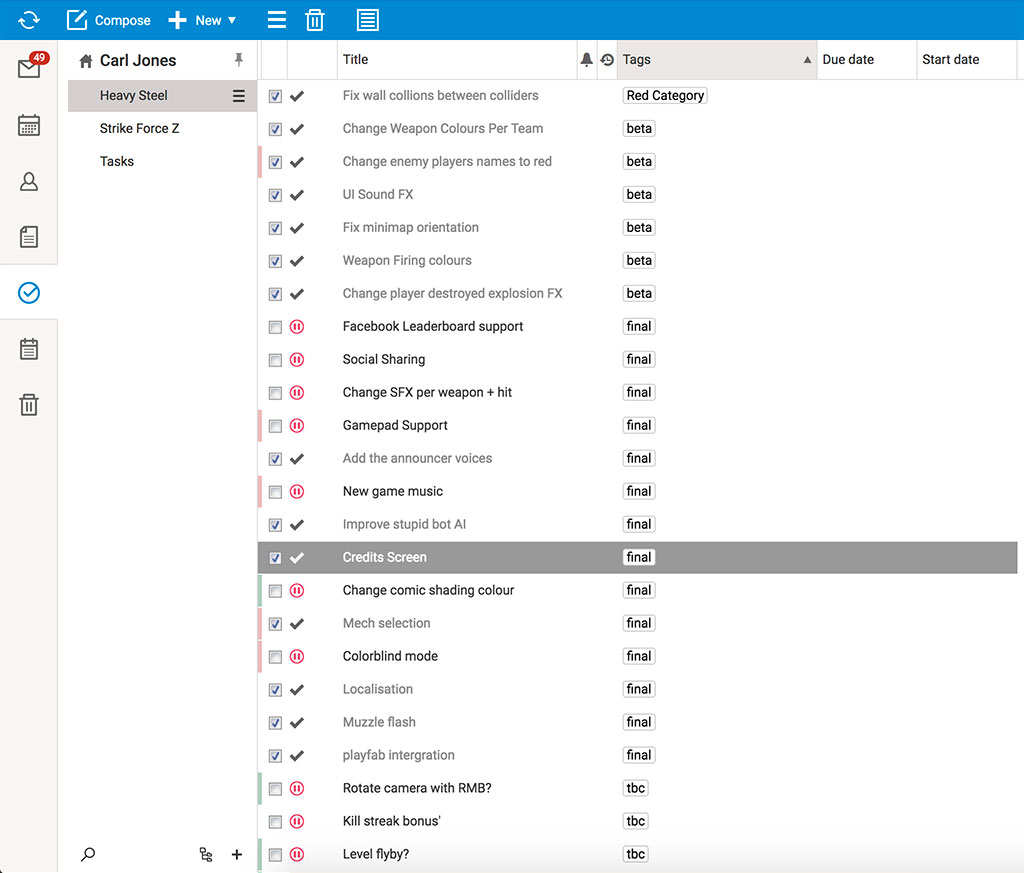Click the Compose button

(x=108, y=20)
